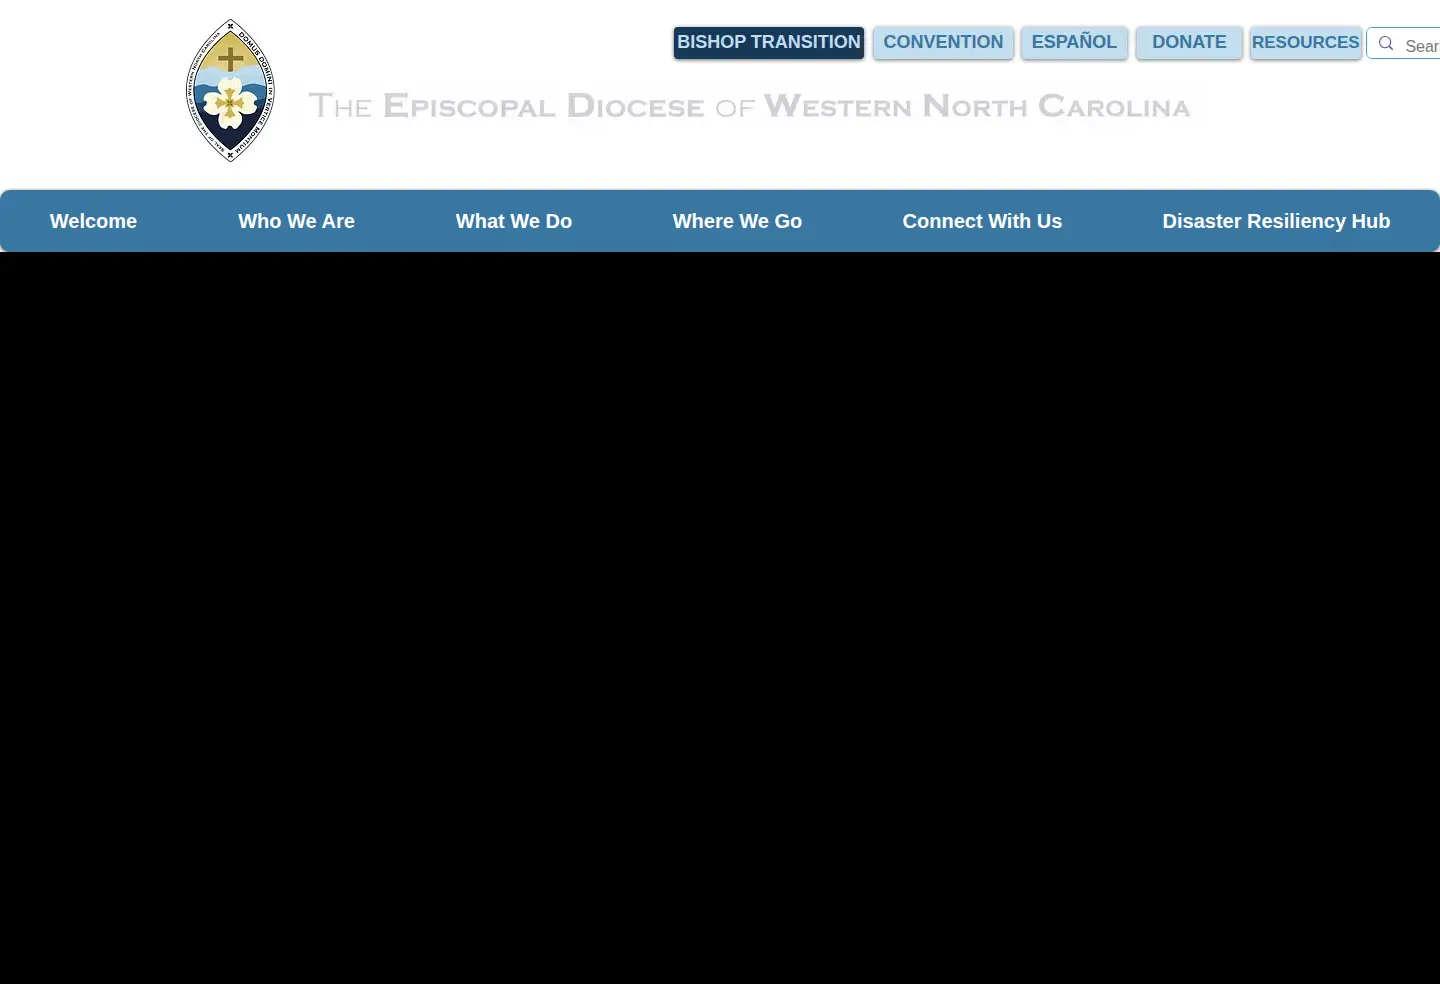Open the Who We Are menu
This screenshot has height=1000, width=1440.
point(296,221)
